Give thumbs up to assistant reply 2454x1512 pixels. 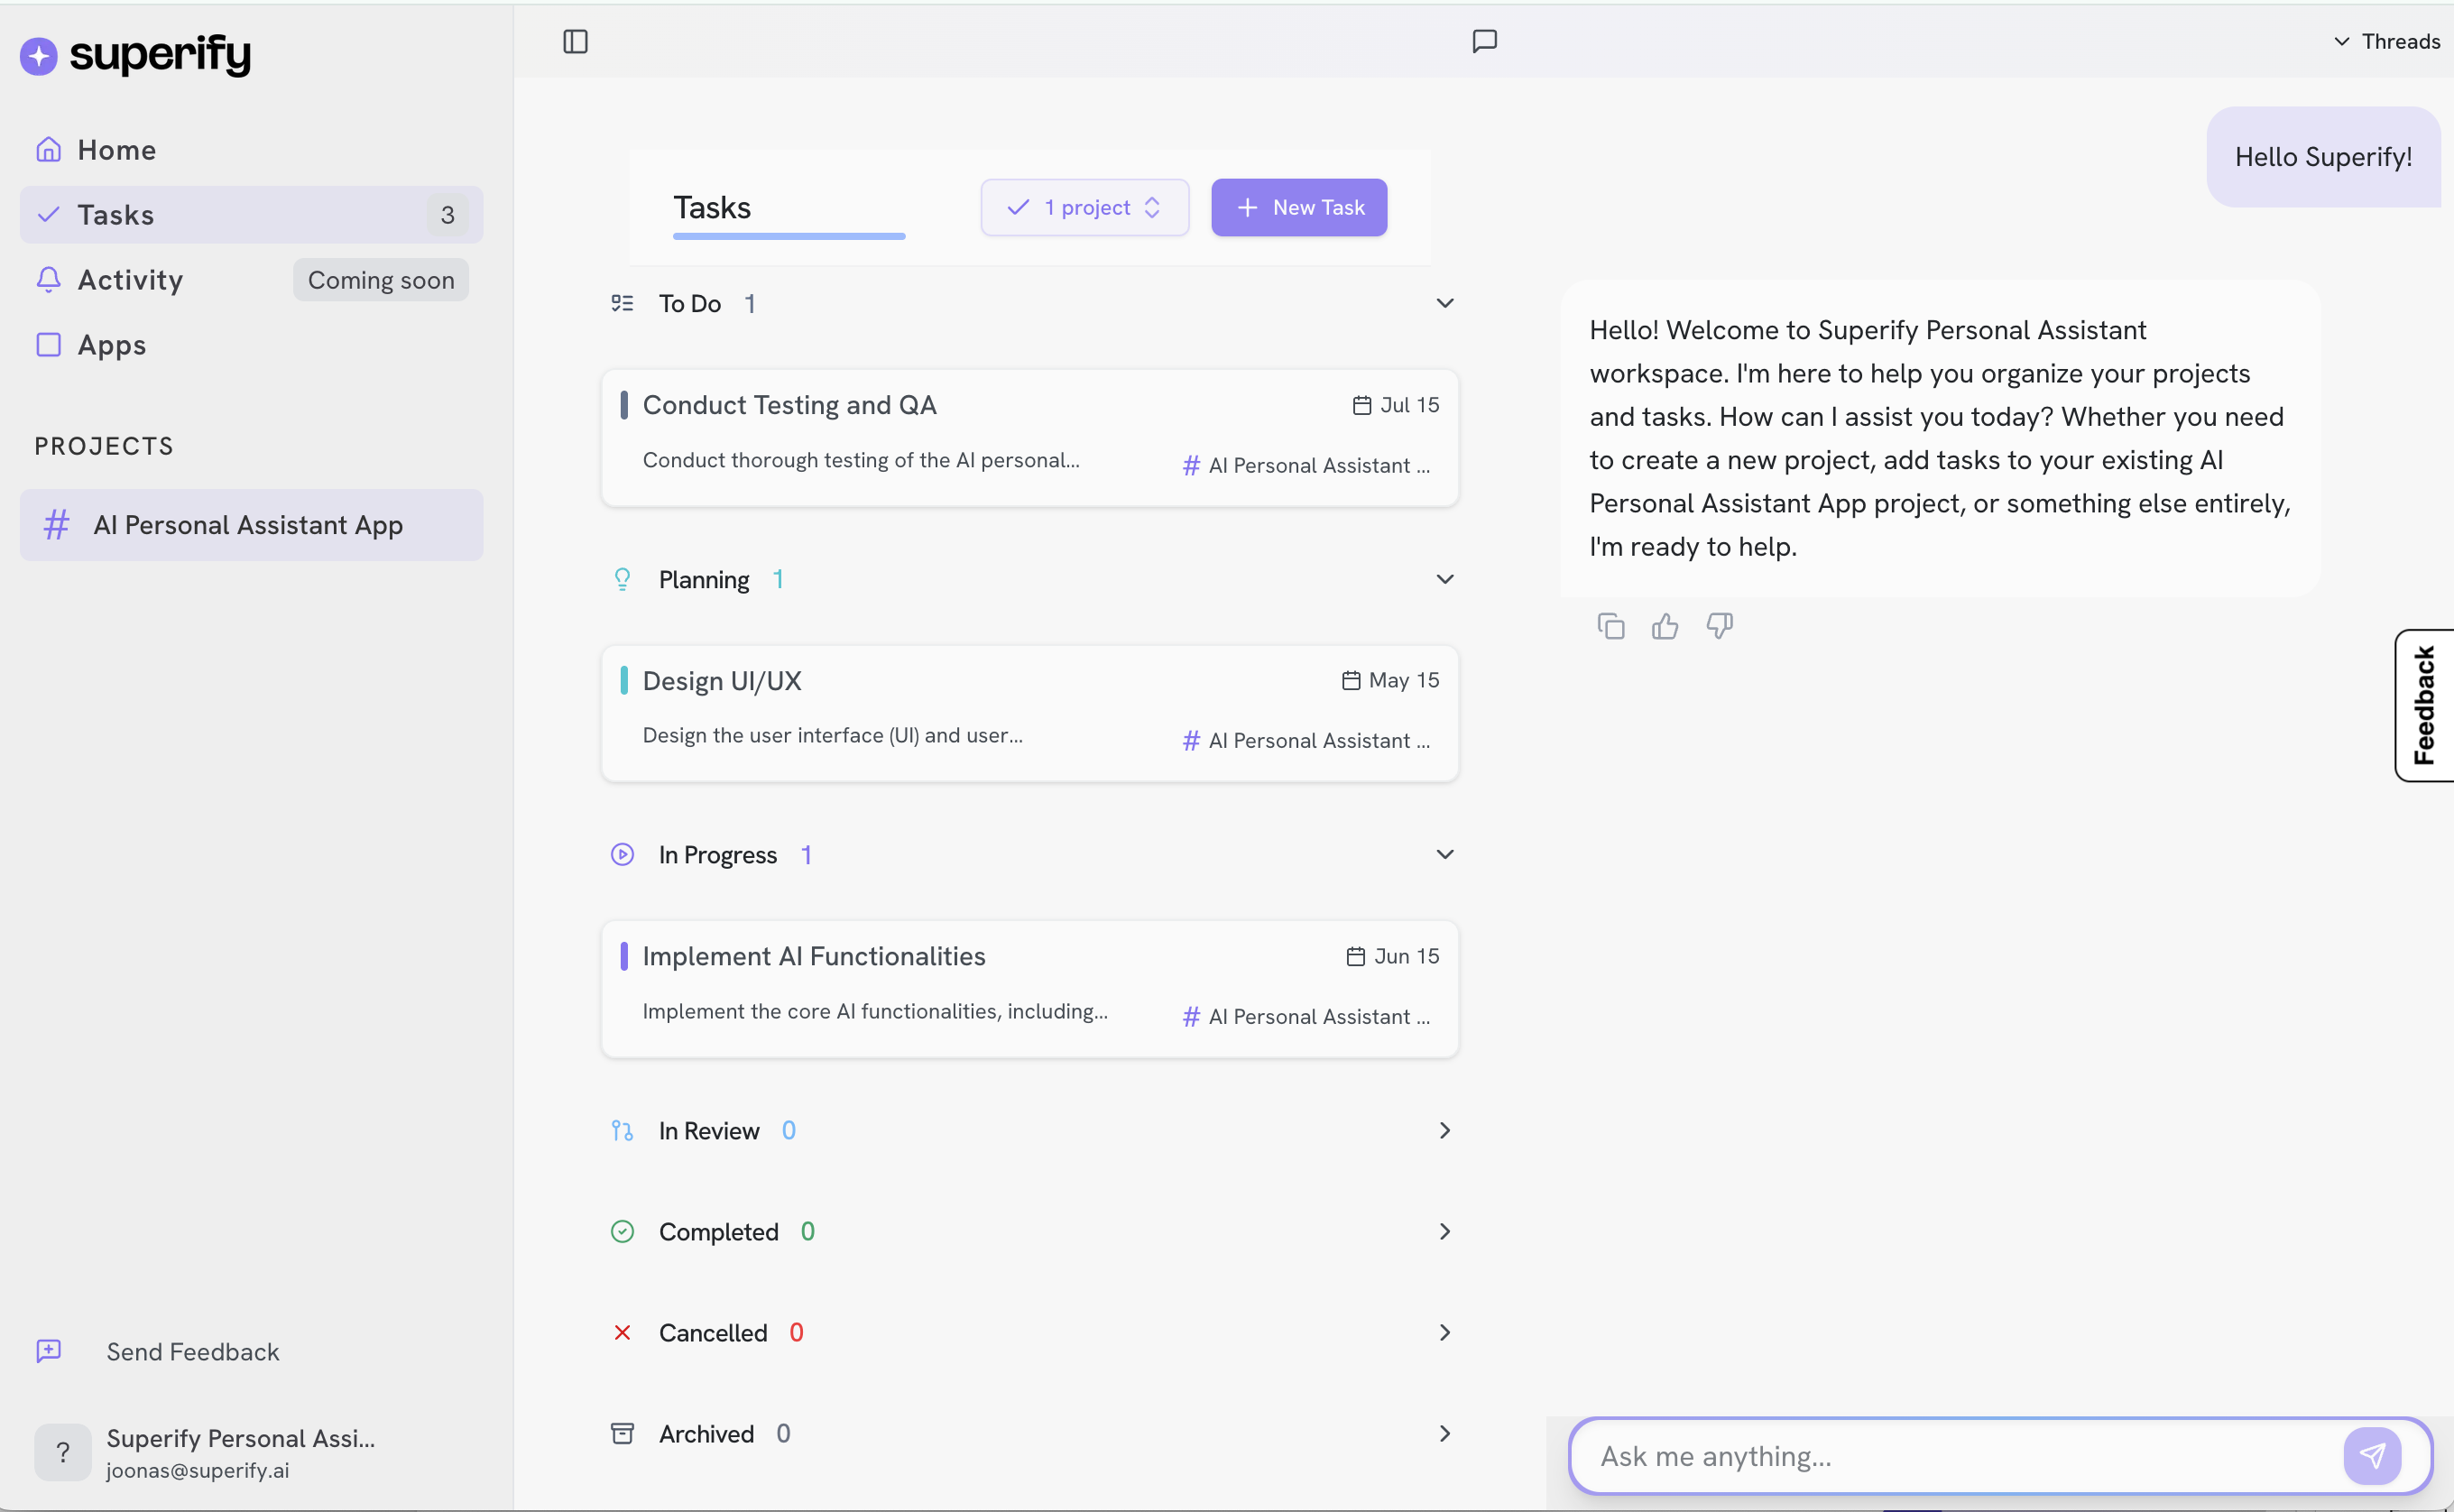click(1665, 627)
